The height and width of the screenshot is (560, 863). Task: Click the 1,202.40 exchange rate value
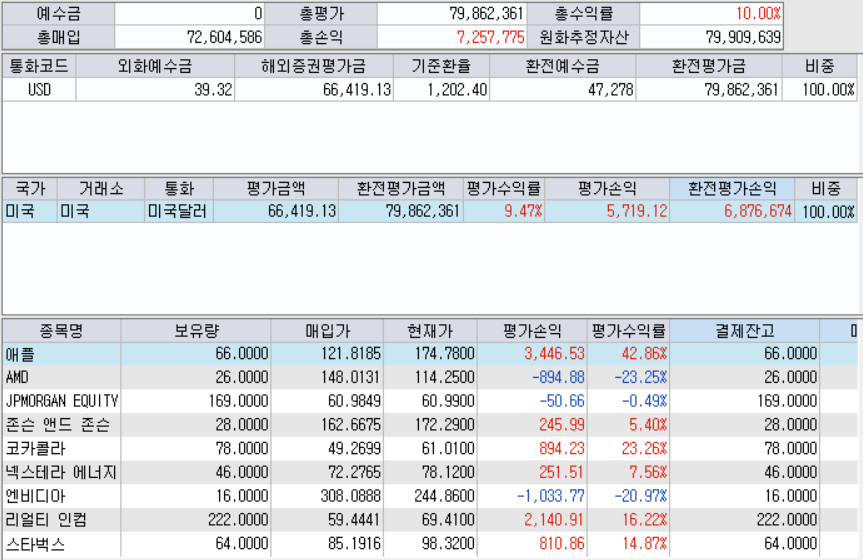point(441,89)
